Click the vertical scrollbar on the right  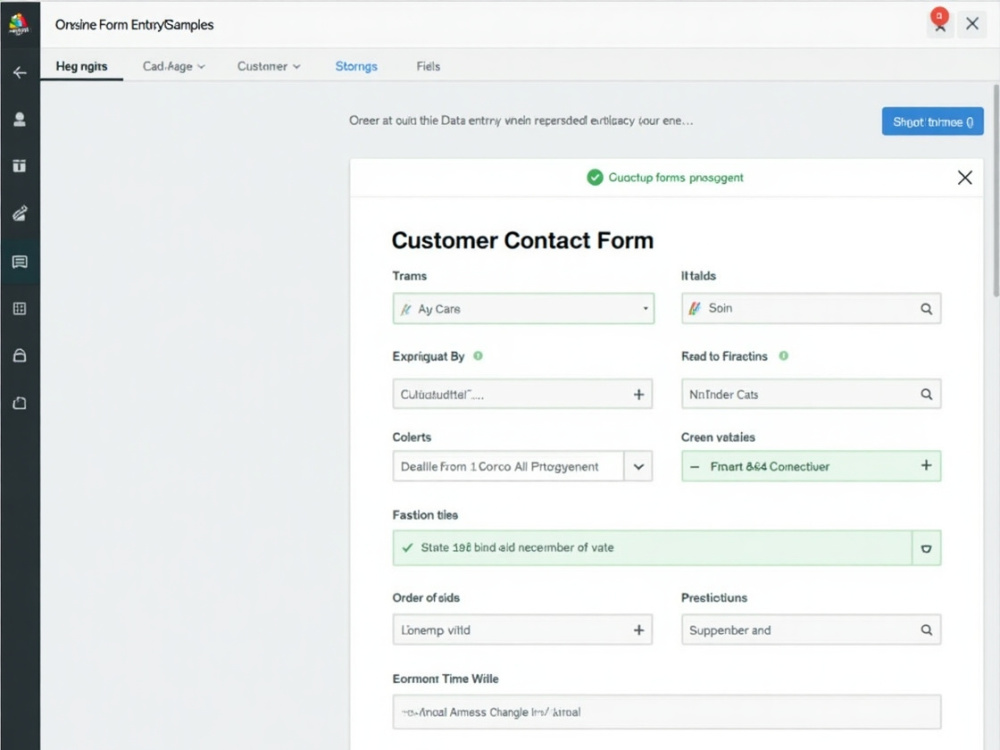[x=996, y=191]
